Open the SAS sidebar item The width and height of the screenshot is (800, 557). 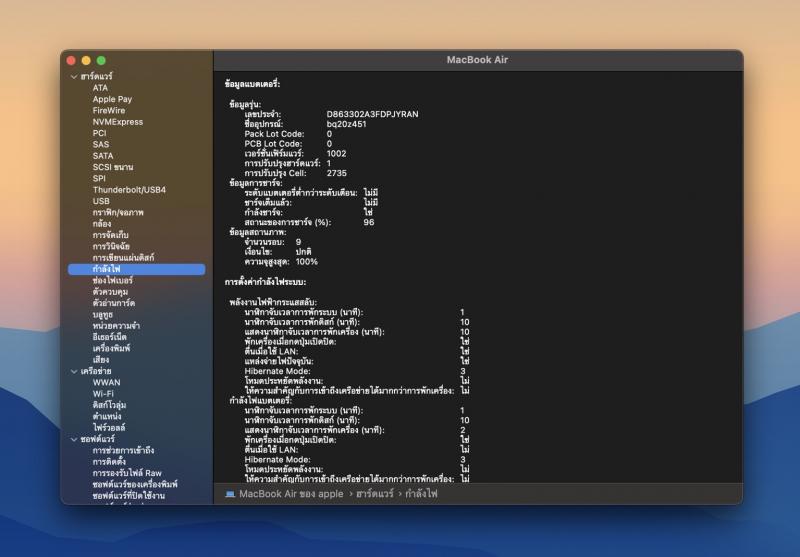coord(101,144)
